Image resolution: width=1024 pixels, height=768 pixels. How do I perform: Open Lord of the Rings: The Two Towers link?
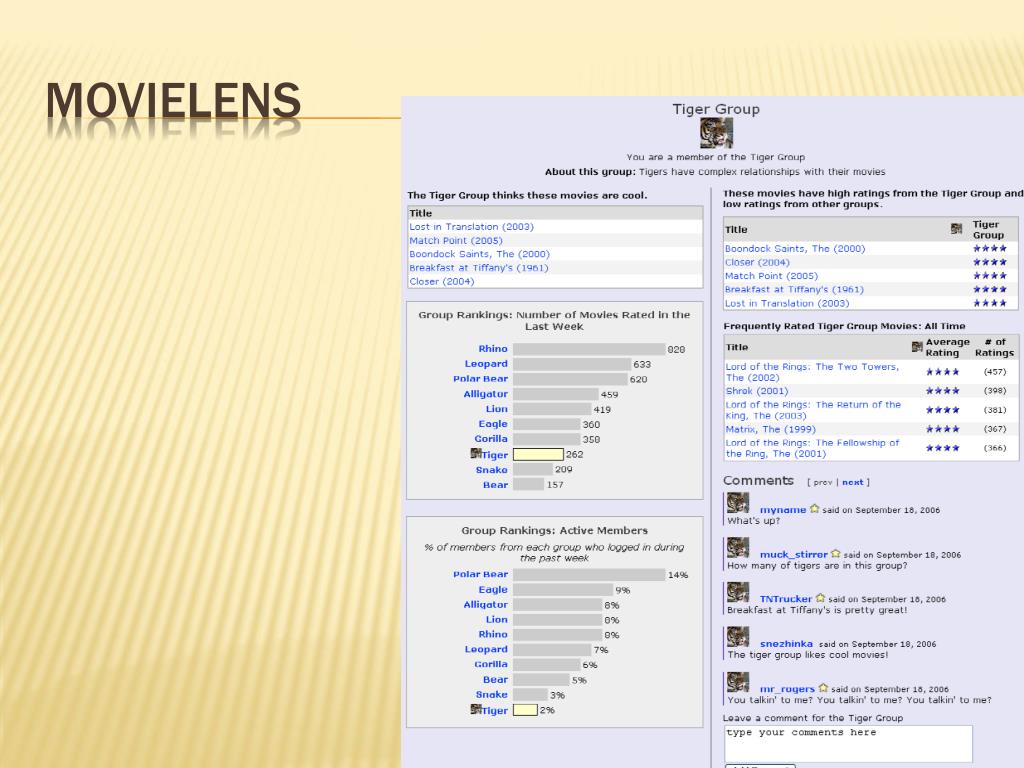(x=812, y=372)
